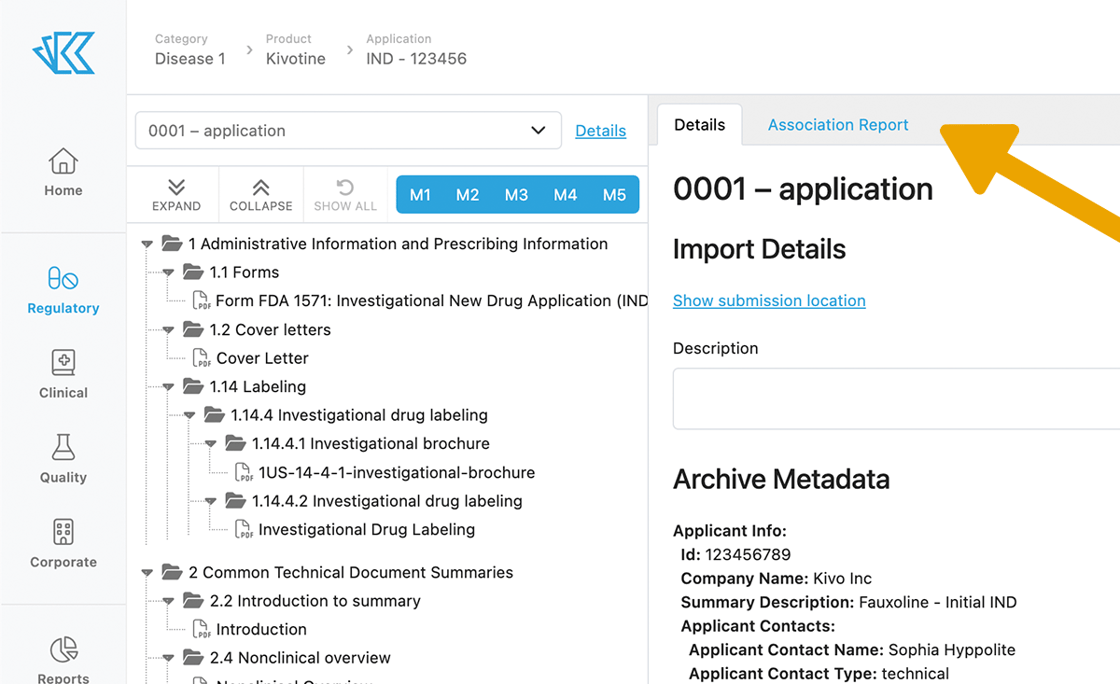The width and height of the screenshot is (1120, 684).
Task: Toggle the M5 module filter
Action: click(614, 195)
